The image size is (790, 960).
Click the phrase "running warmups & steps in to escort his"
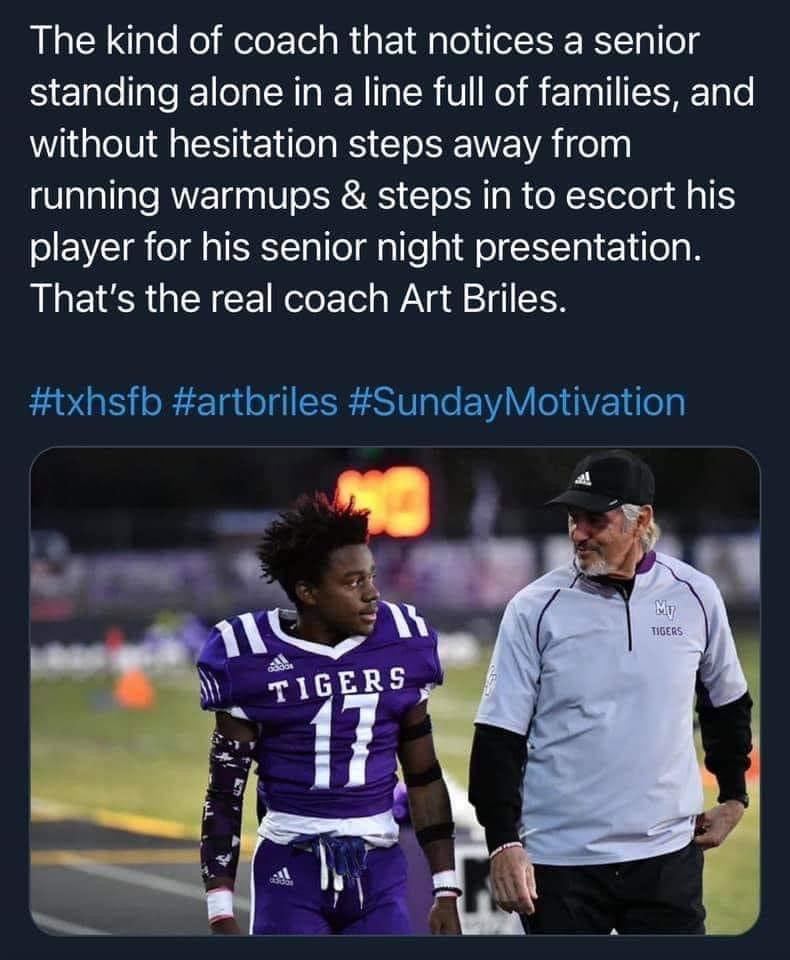382,197
